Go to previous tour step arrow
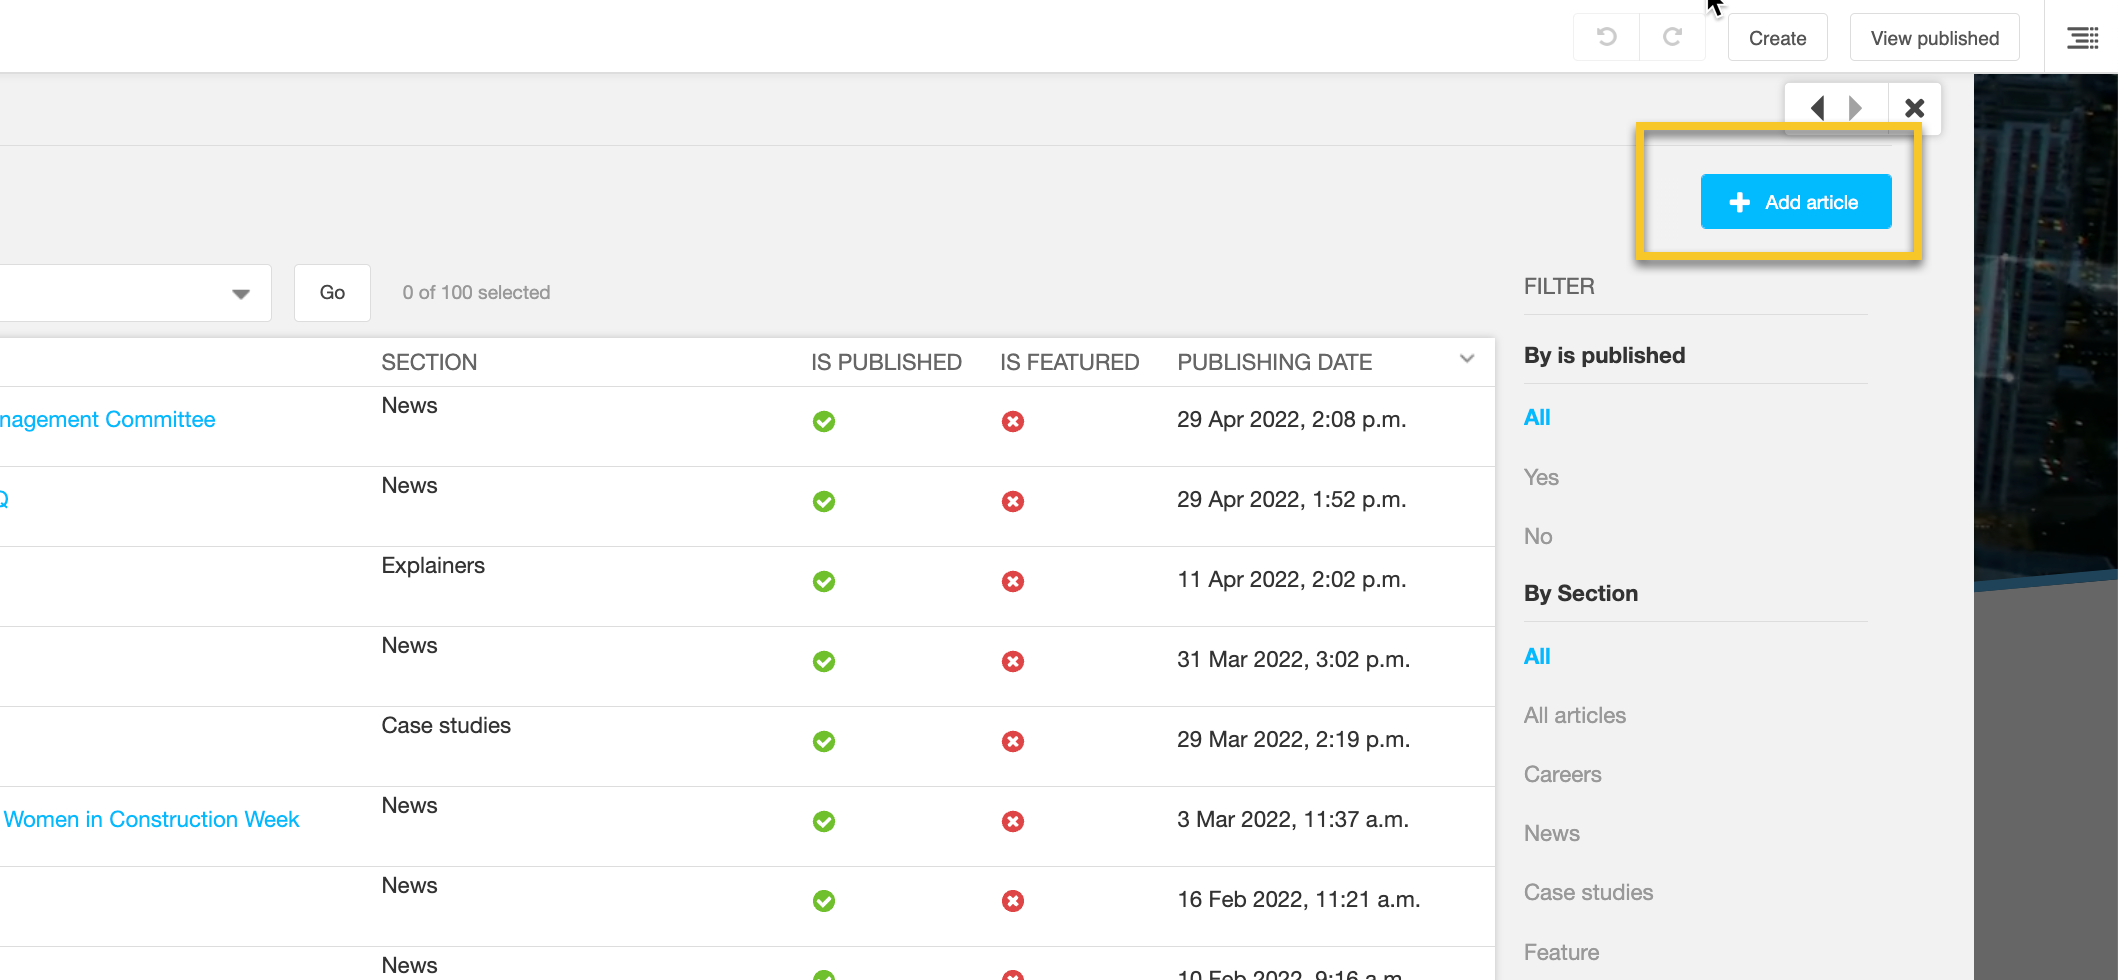2118x980 pixels. coord(1817,108)
